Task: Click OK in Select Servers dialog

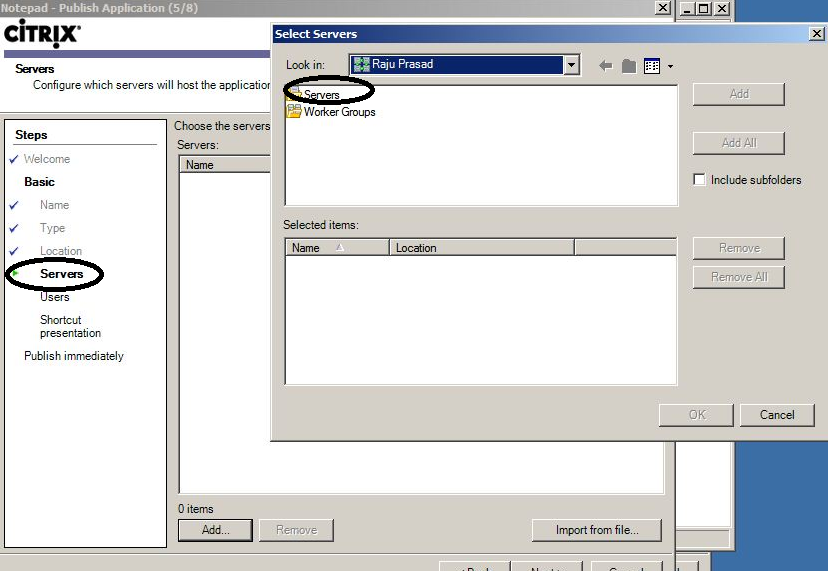Action: tap(697, 415)
